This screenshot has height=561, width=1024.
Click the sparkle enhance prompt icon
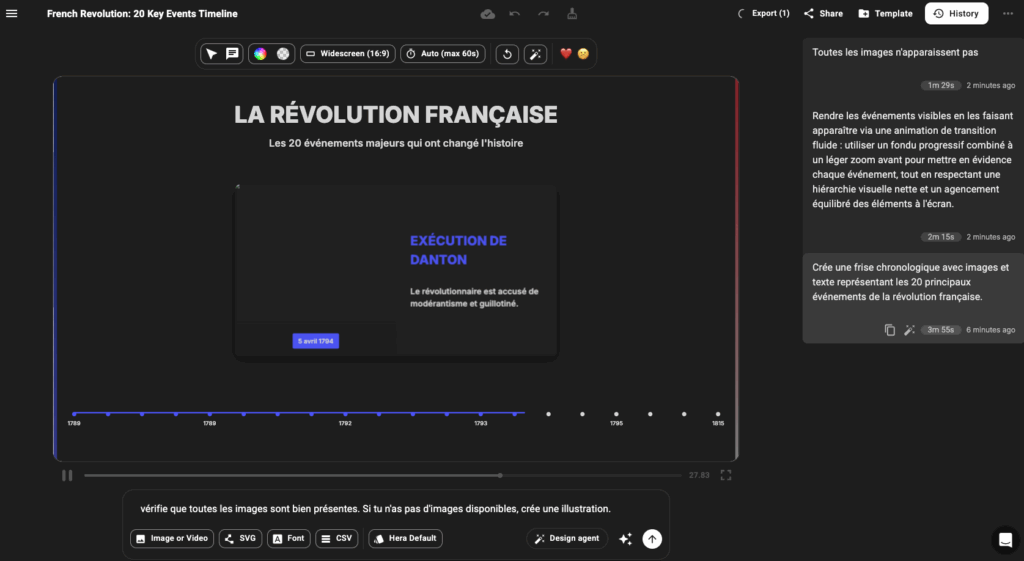click(x=625, y=538)
